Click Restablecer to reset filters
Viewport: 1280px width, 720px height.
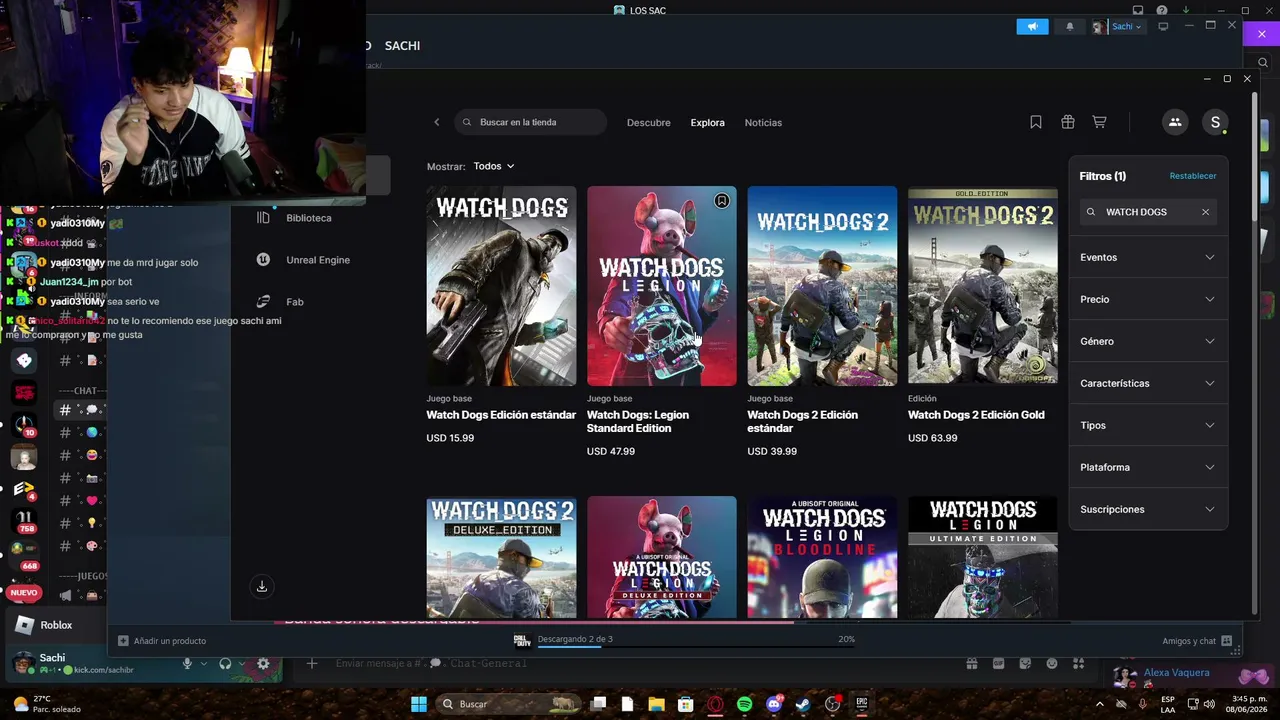click(1193, 176)
